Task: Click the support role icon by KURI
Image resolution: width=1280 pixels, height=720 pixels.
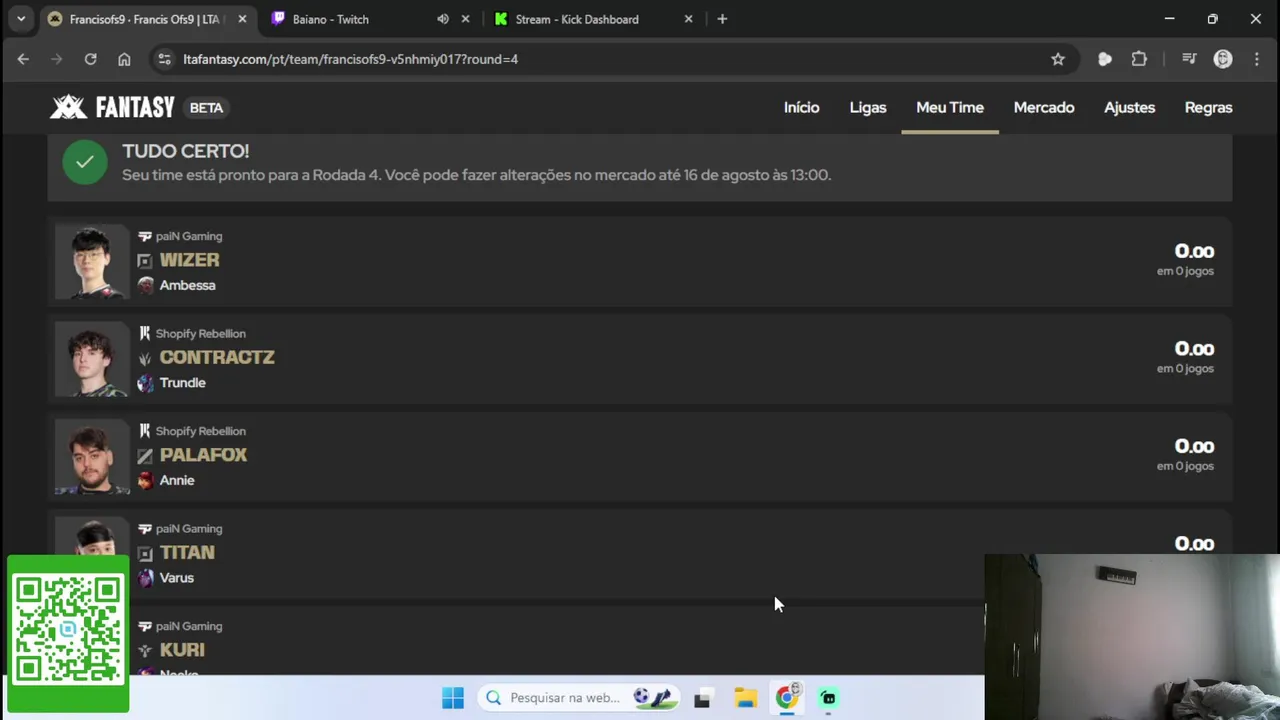Action: [x=145, y=651]
